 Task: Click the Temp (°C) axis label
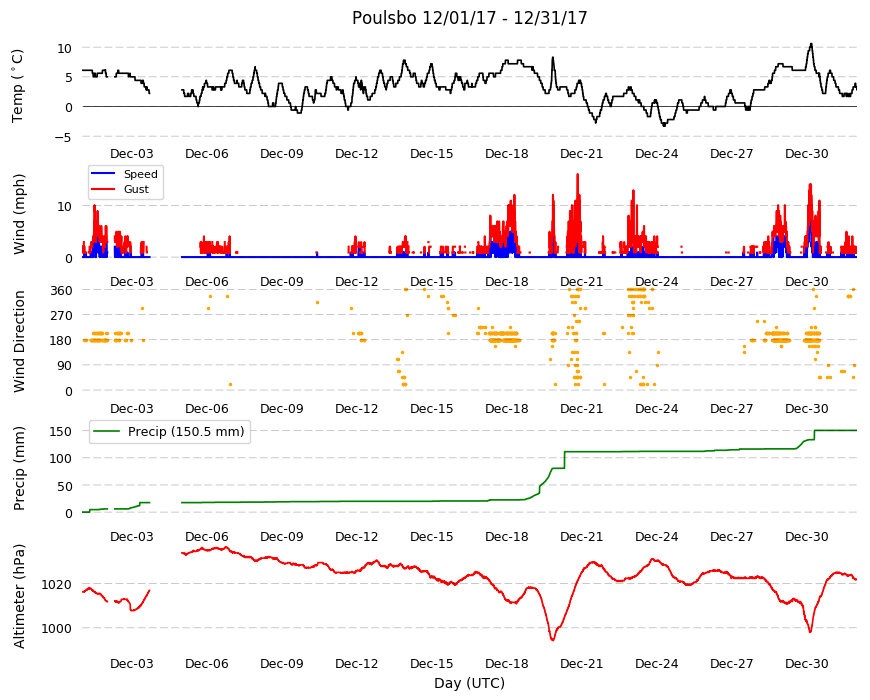click(x=18, y=86)
